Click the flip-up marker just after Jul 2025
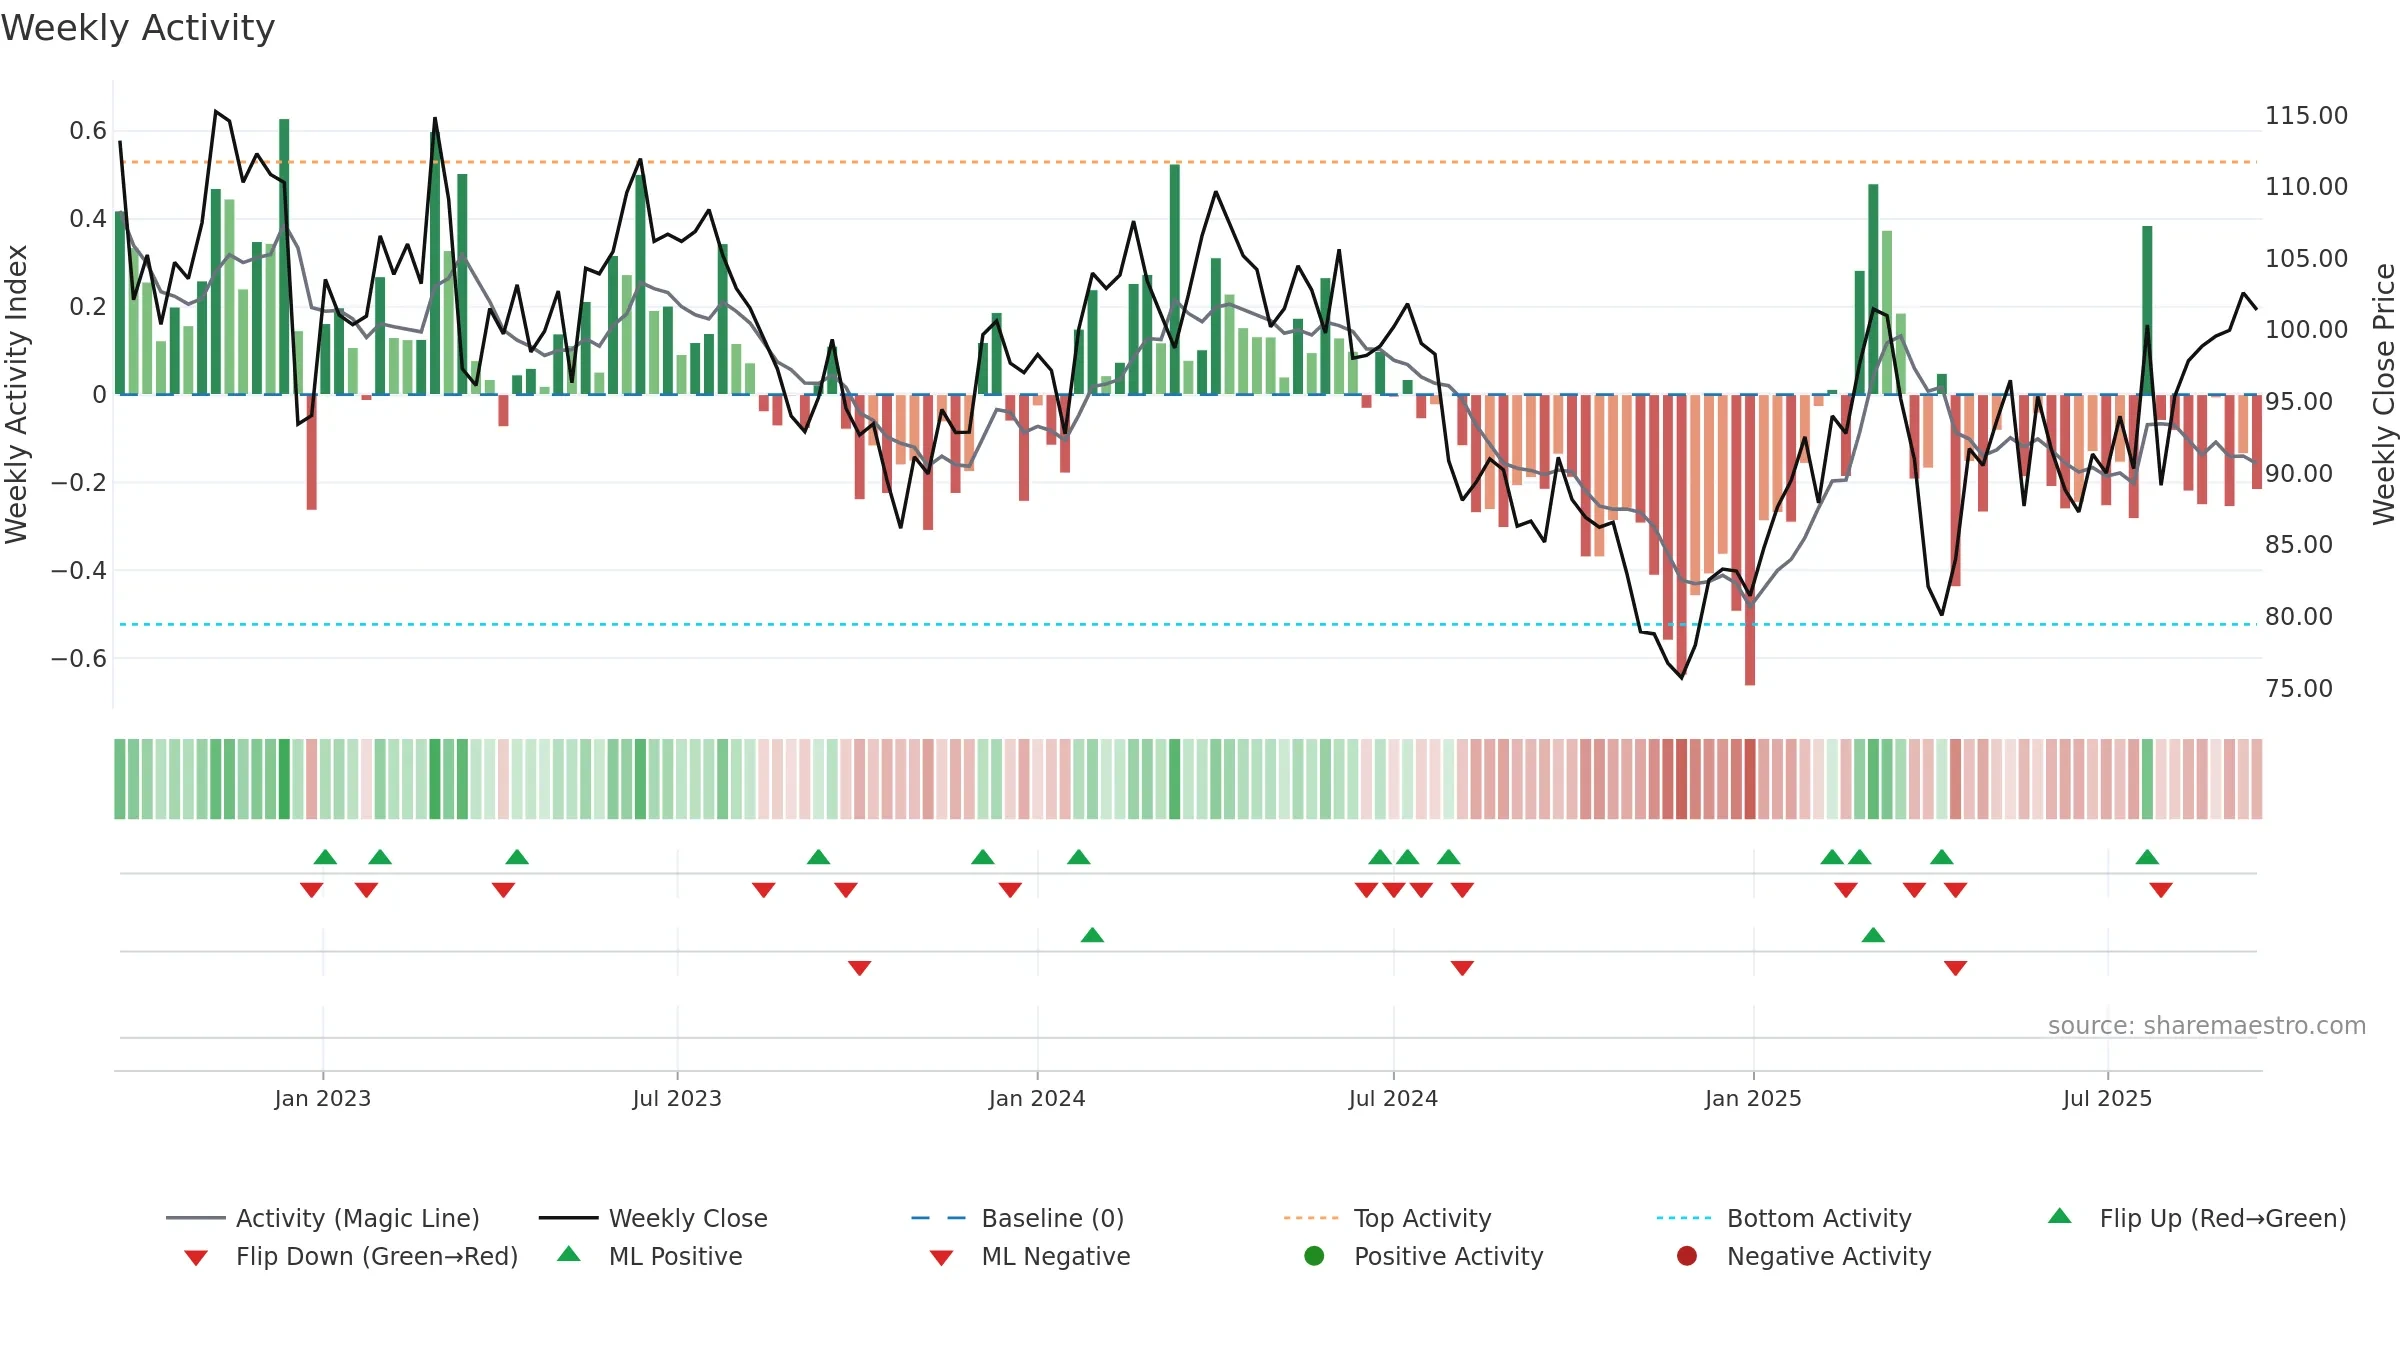The image size is (2400, 1350). pyautogui.click(x=2147, y=857)
